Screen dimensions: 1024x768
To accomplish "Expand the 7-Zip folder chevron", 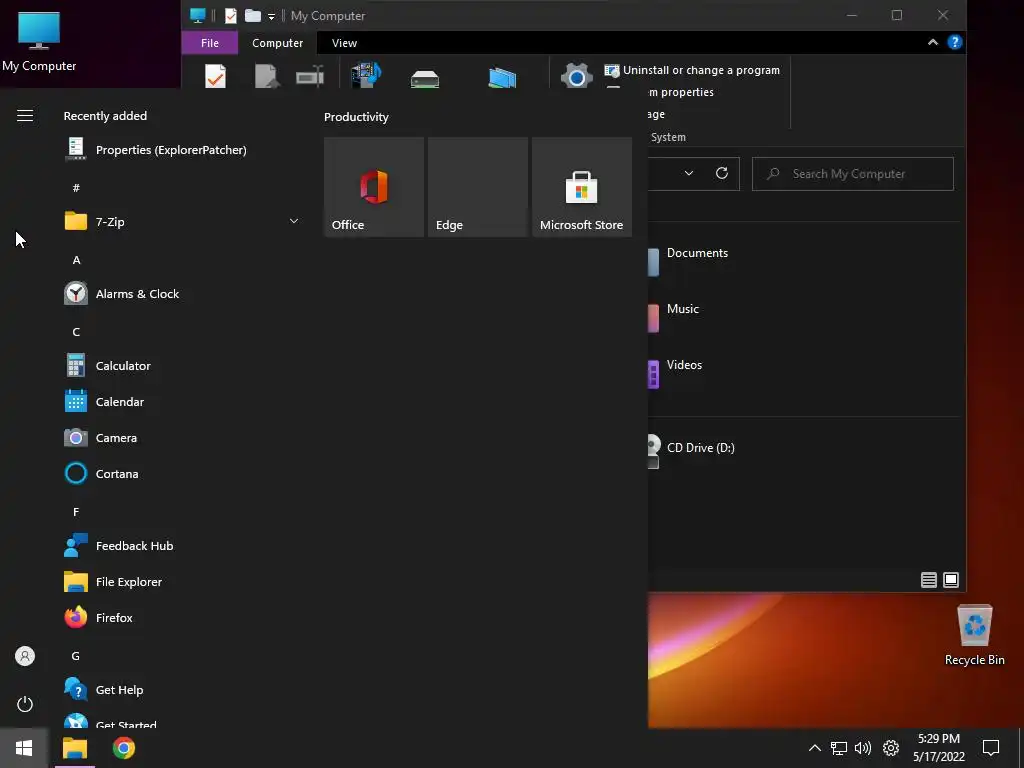I will [294, 221].
